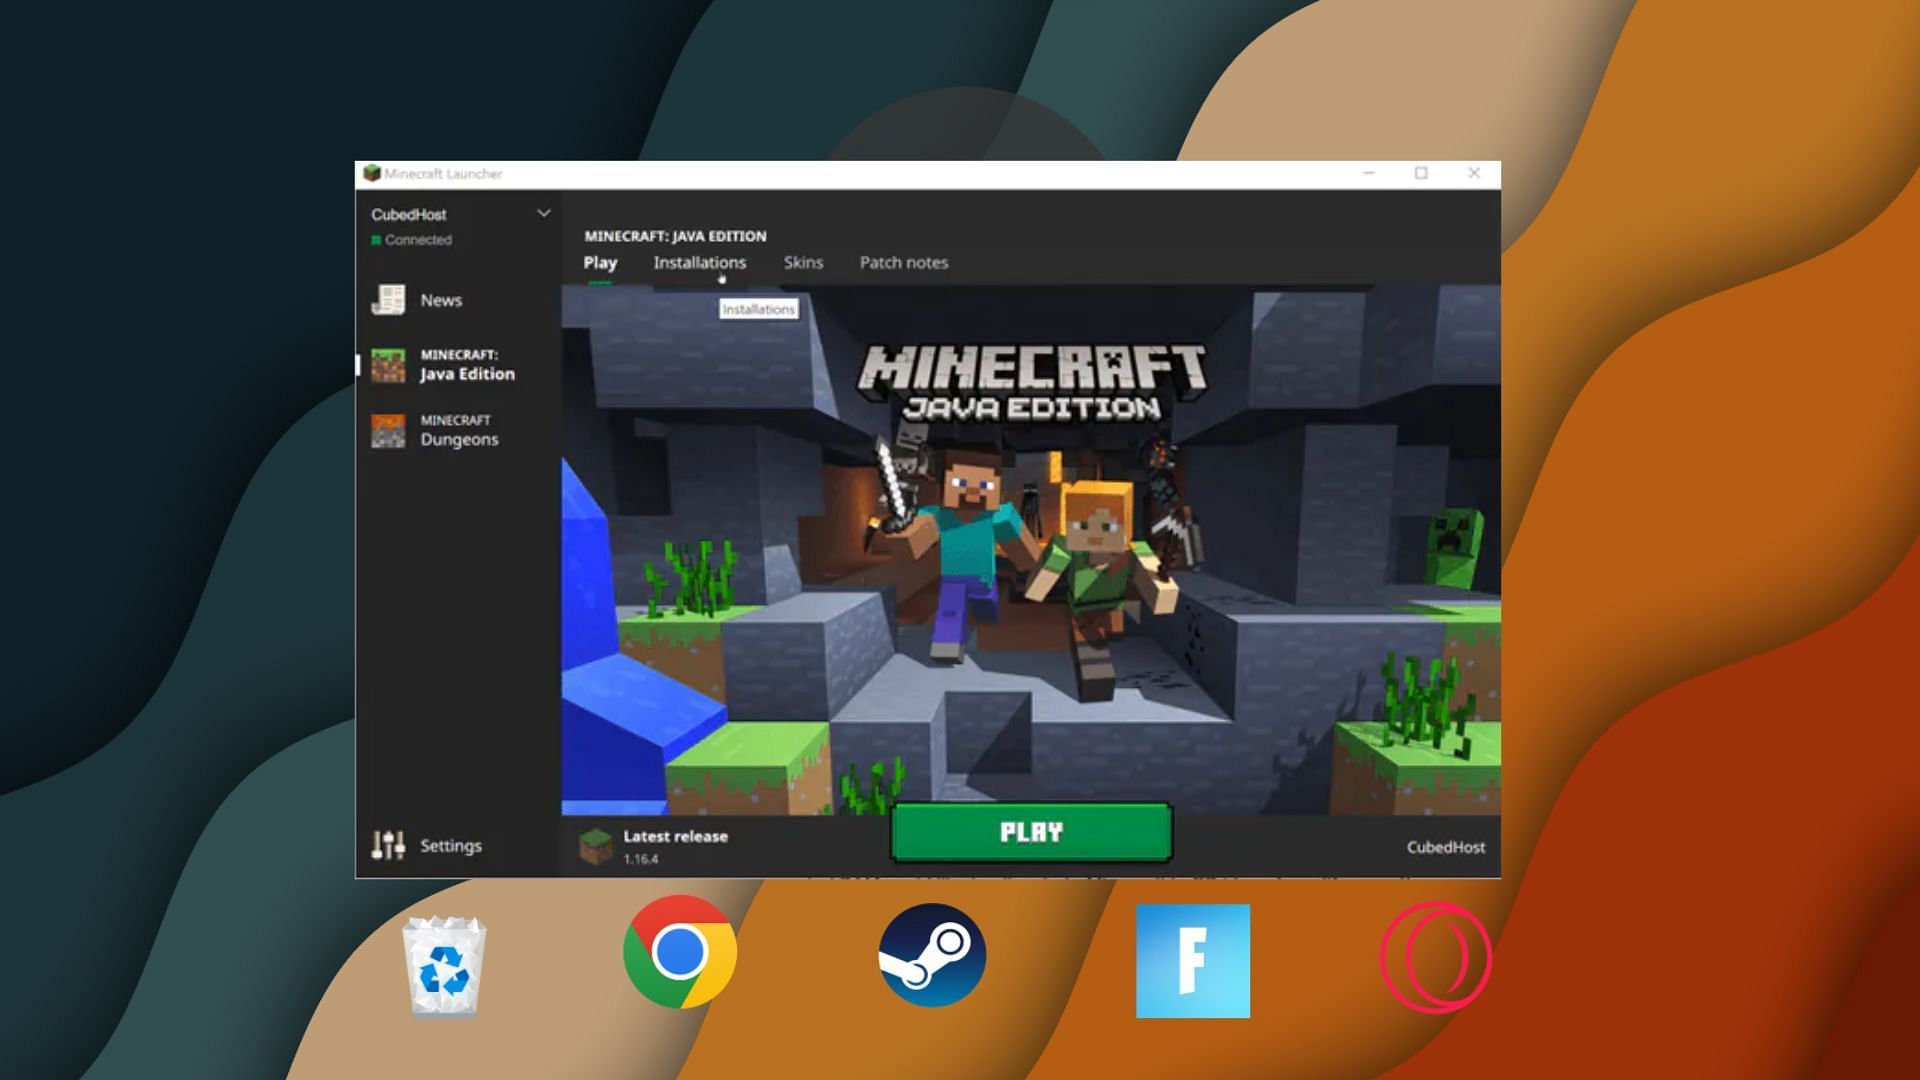1920x1080 pixels.
Task: Expand the CubedHost account dropdown chevron
Action: coord(544,213)
